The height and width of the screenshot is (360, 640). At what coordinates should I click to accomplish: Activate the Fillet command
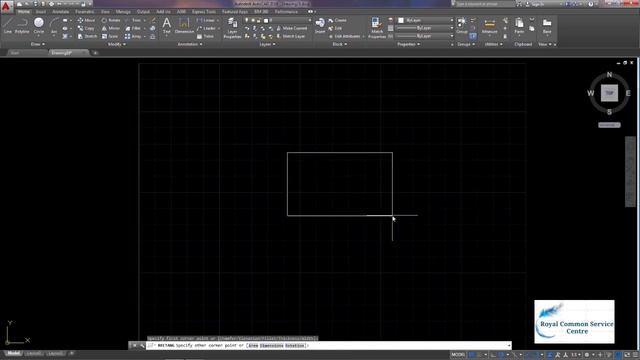133,28
